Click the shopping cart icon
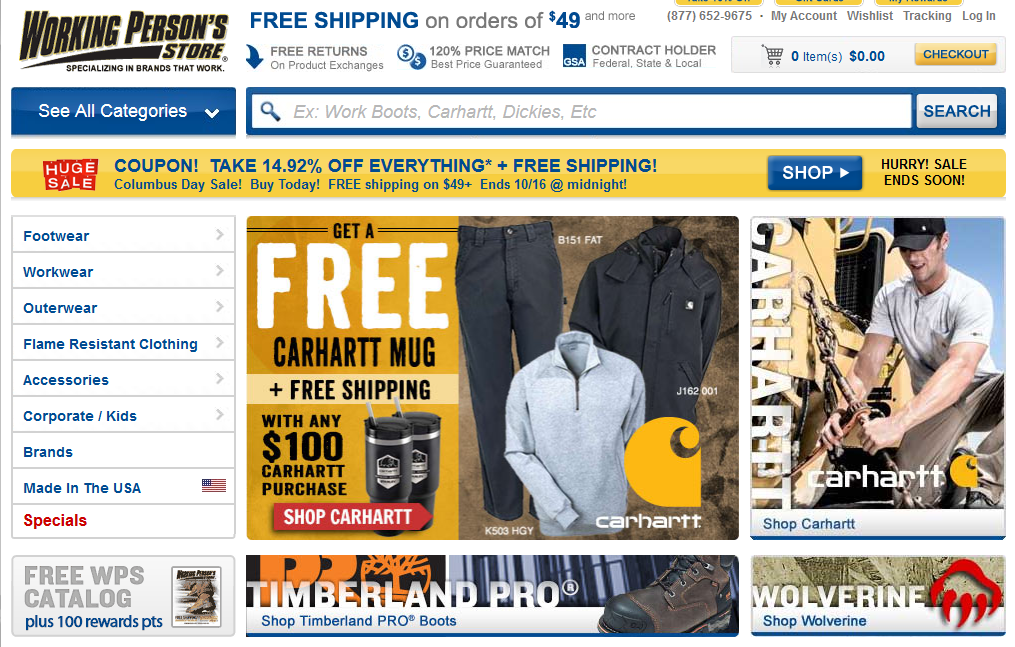Viewport: 1015px width, 647px height. coord(772,56)
